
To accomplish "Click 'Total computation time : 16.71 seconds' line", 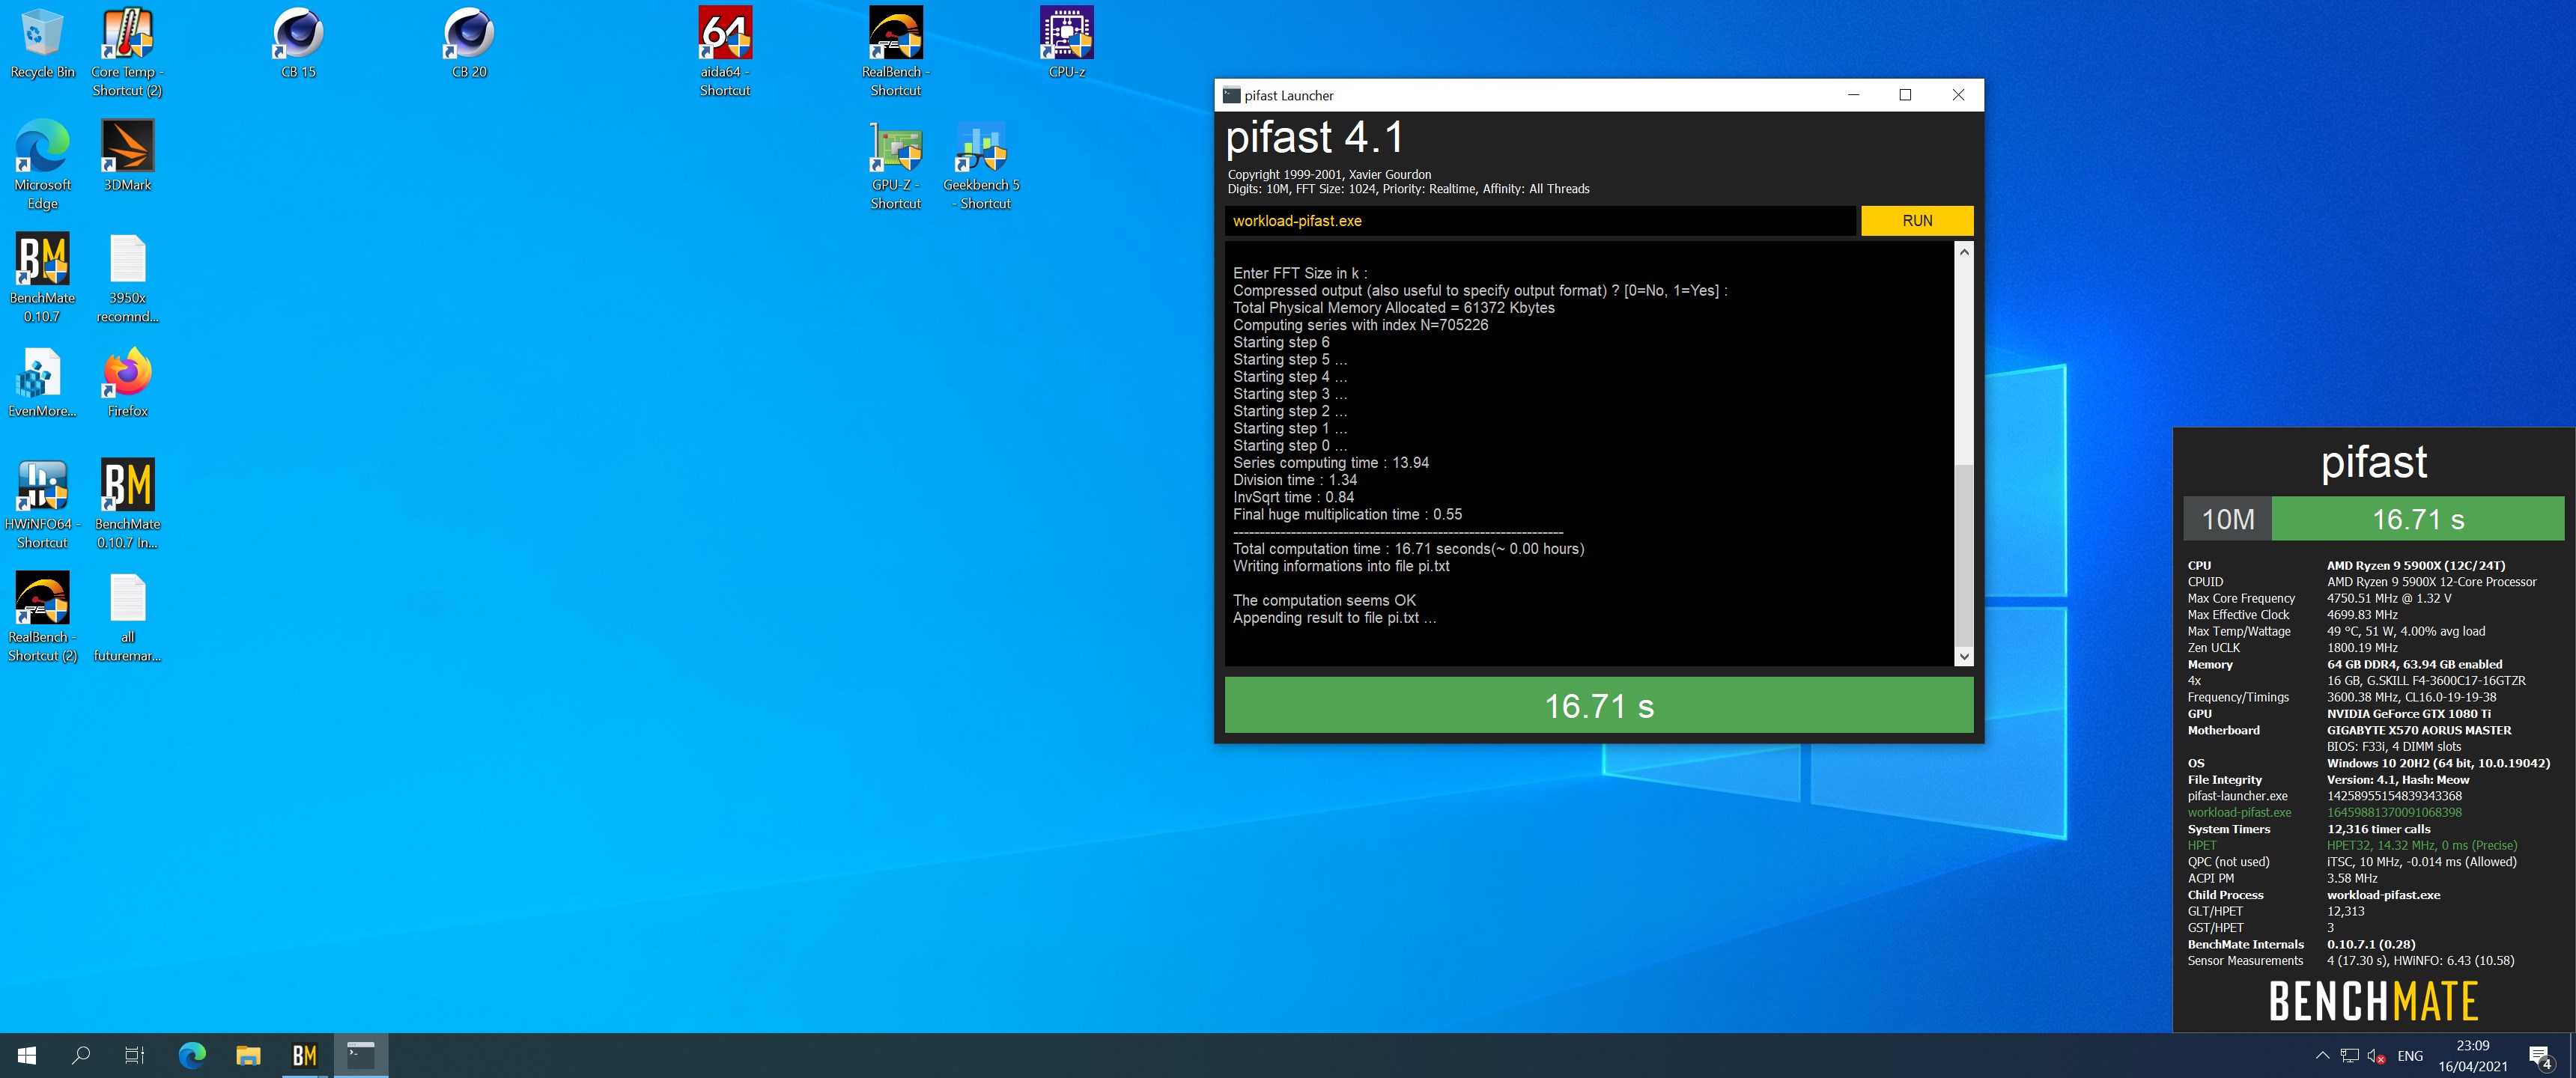I will pyautogui.click(x=1408, y=549).
